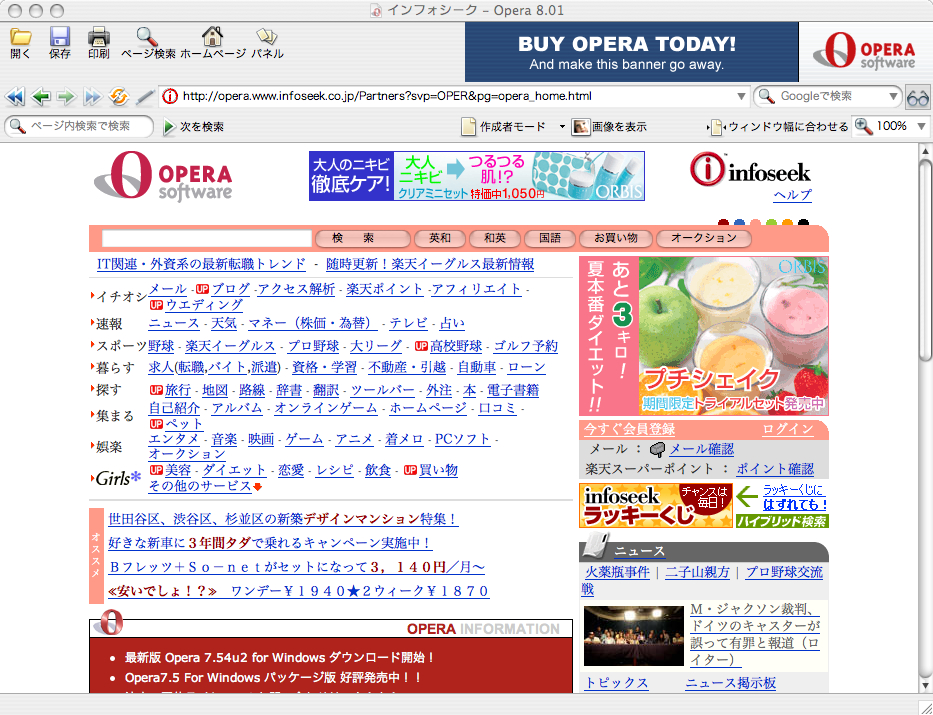Click the Google search input field
The image size is (933, 715).
click(x=827, y=96)
